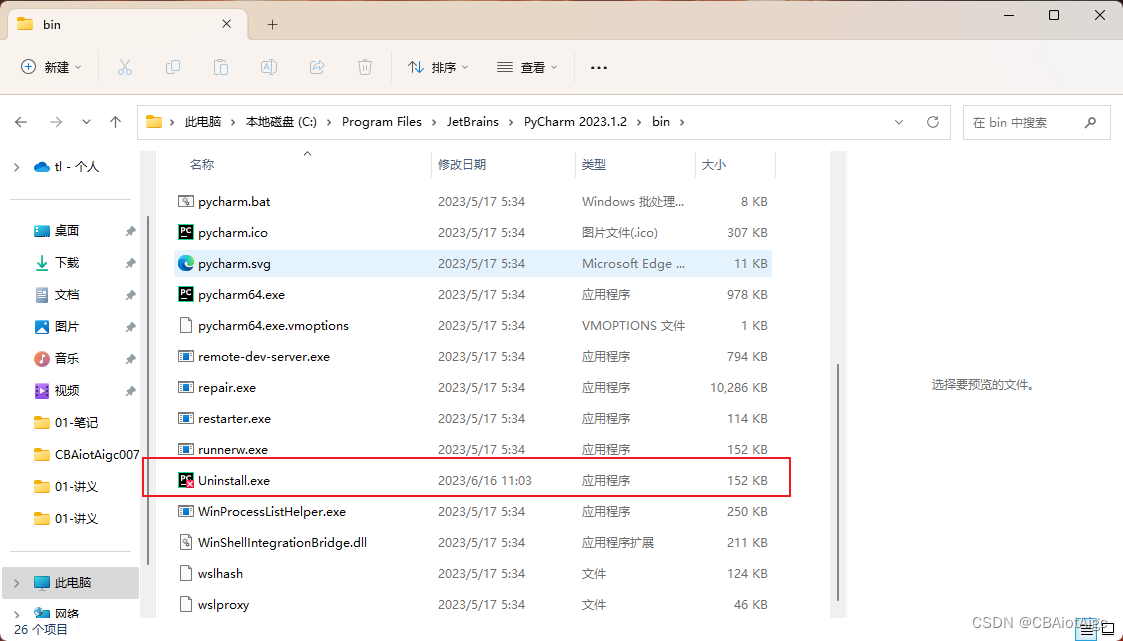Click 此电脑 in the address breadcrumb
The width and height of the screenshot is (1123, 641).
(203, 122)
